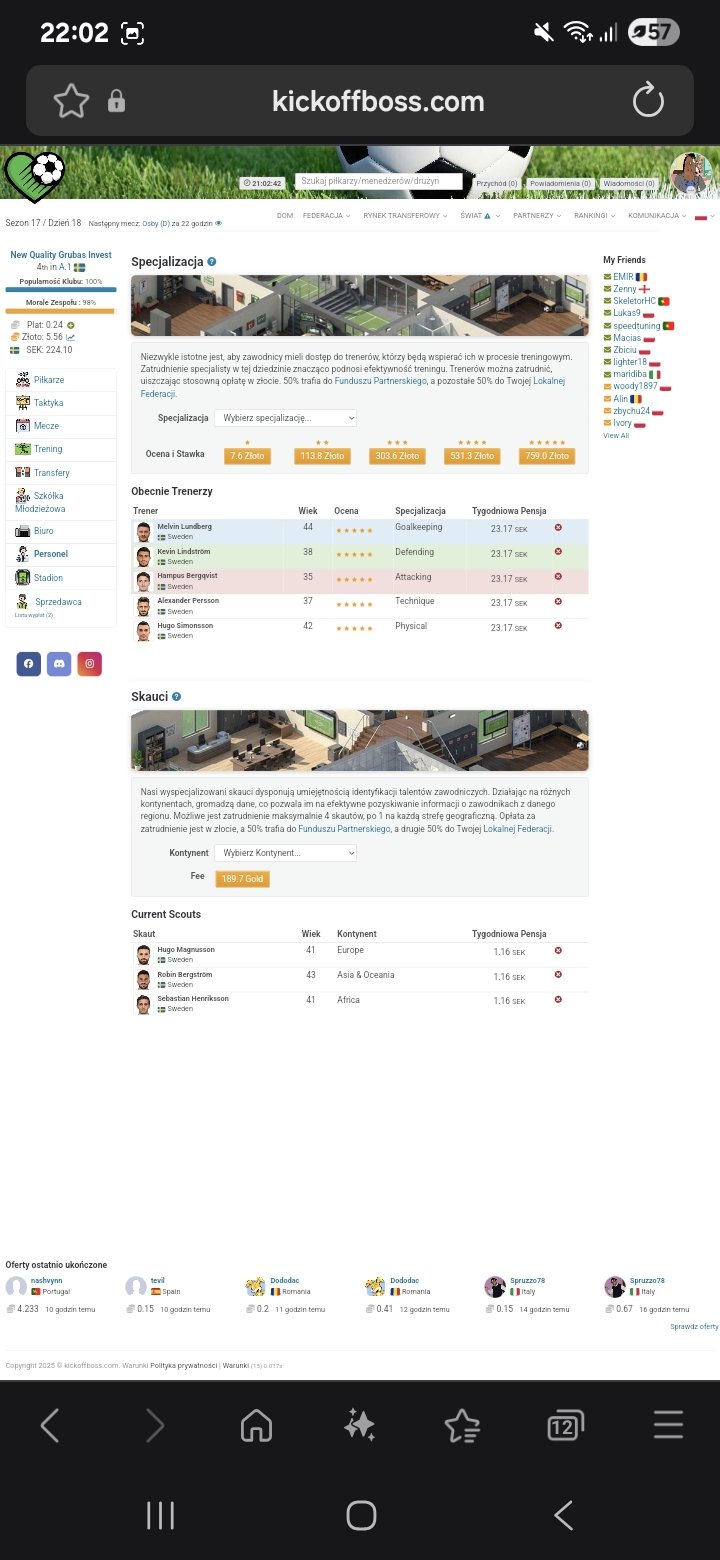Open the Instagram social icon
The width and height of the screenshot is (720, 1560).
[x=90, y=664]
